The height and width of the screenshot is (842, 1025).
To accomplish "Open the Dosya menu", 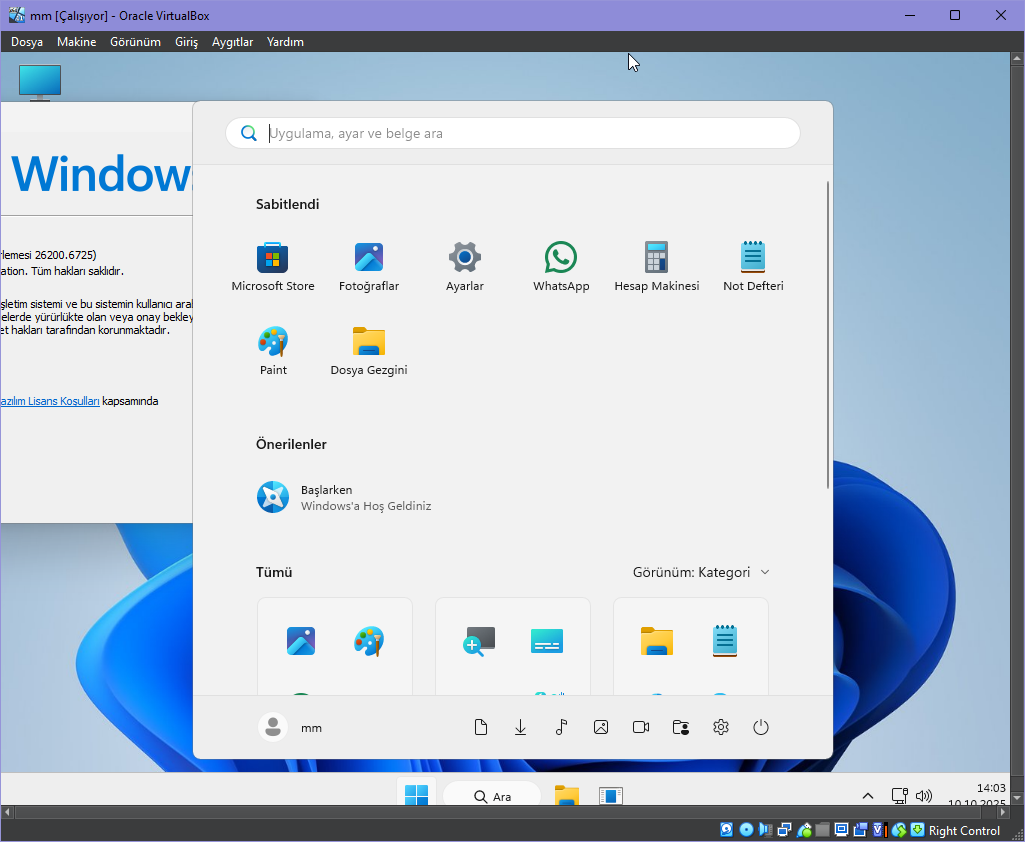I will point(27,42).
